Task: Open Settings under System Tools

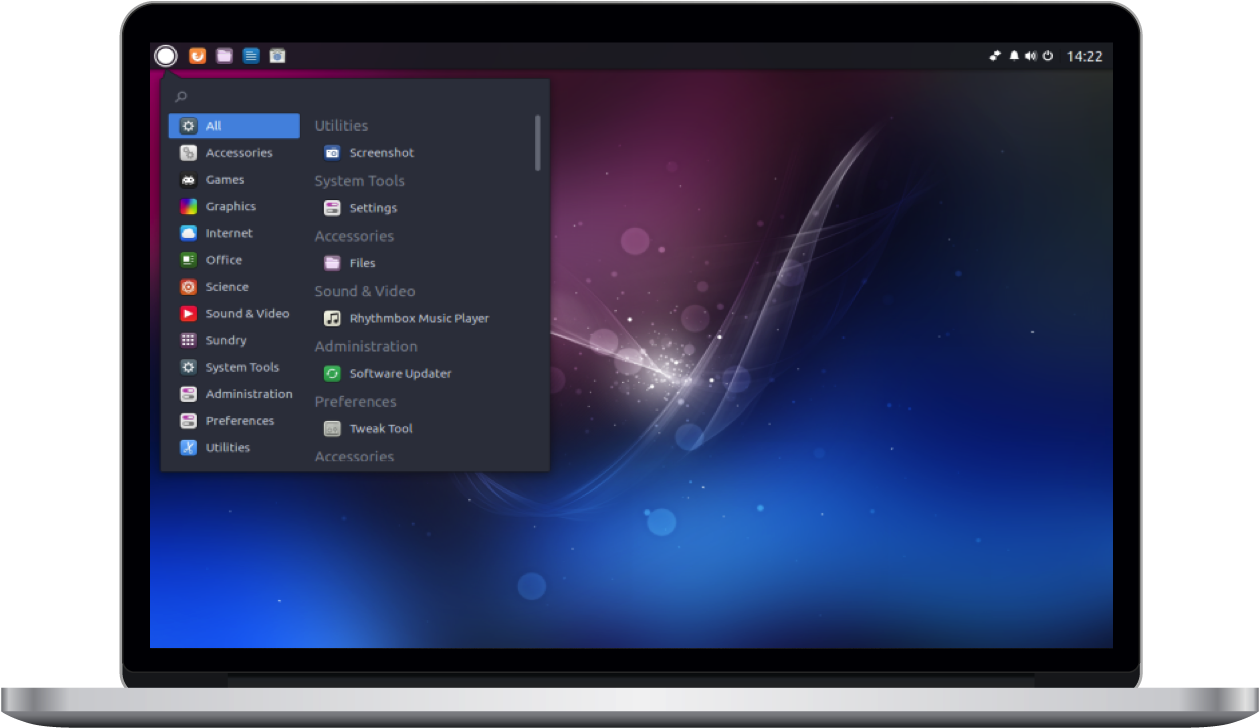Action: [373, 207]
